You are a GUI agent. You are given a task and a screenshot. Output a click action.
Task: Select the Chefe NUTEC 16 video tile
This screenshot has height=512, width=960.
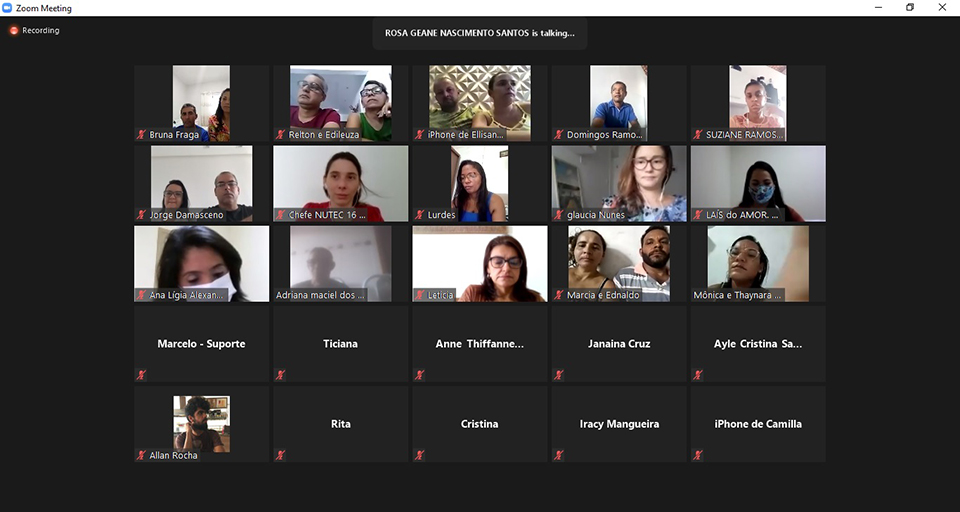[x=340, y=183]
